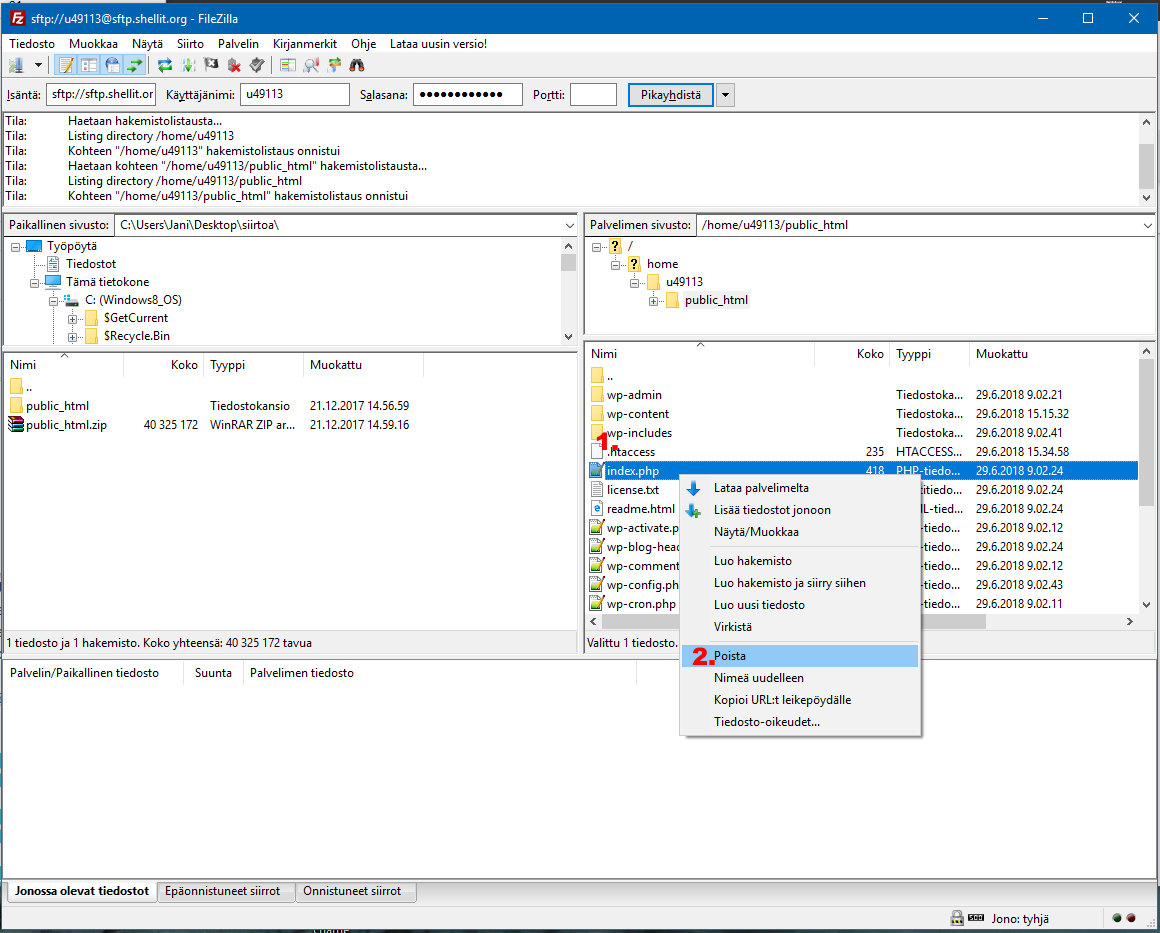Open the Palvelin menu

(238, 44)
